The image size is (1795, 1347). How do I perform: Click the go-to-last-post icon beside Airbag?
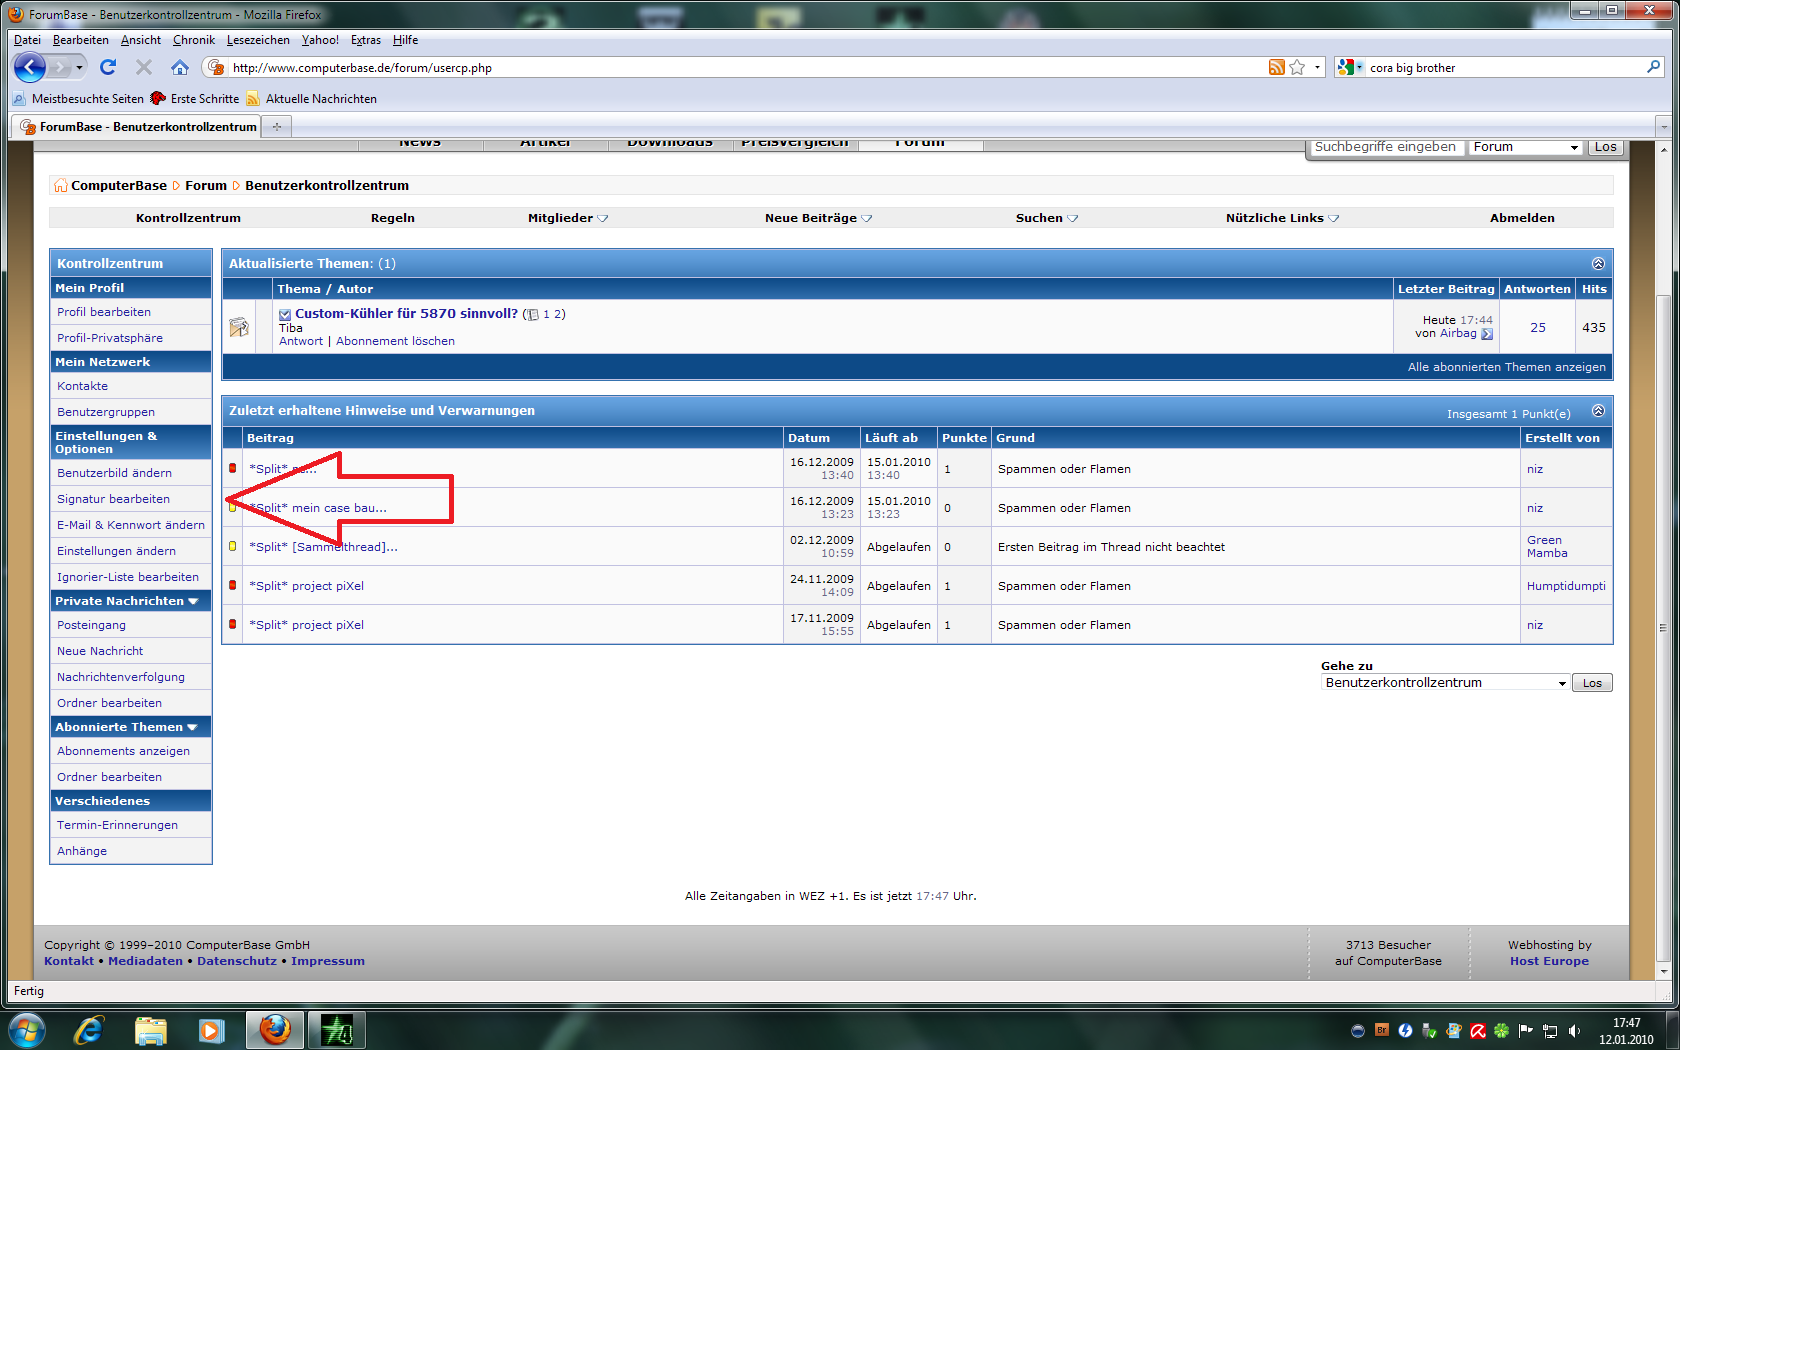click(x=1487, y=334)
